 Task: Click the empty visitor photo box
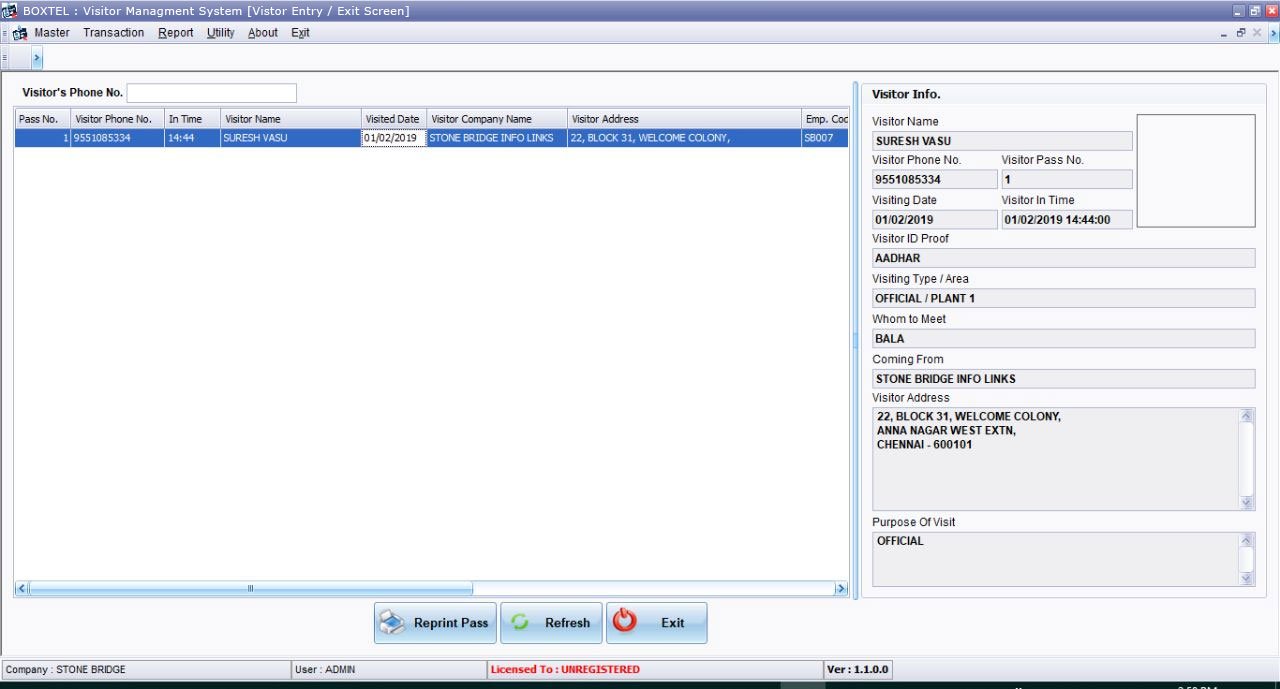click(x=1195, y=171)
